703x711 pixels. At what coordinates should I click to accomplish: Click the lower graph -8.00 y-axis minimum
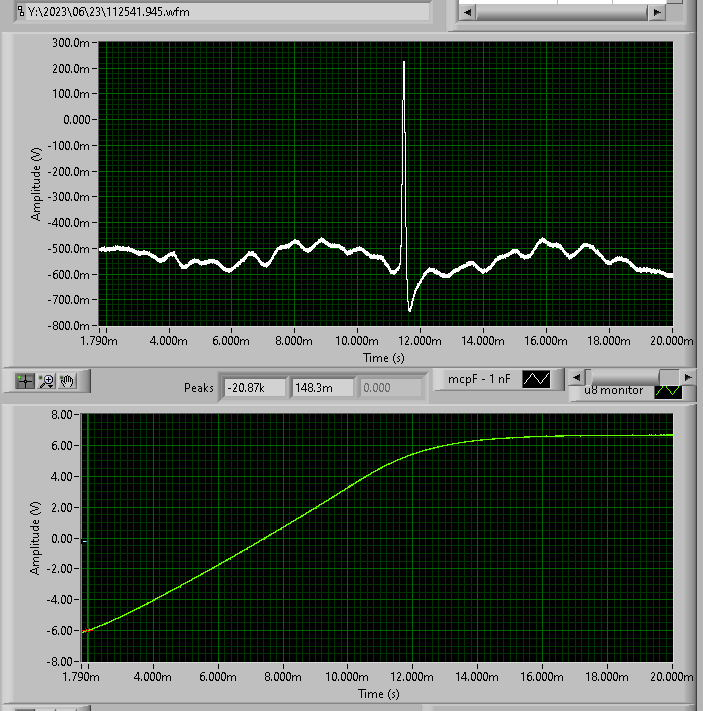[60, 662]
